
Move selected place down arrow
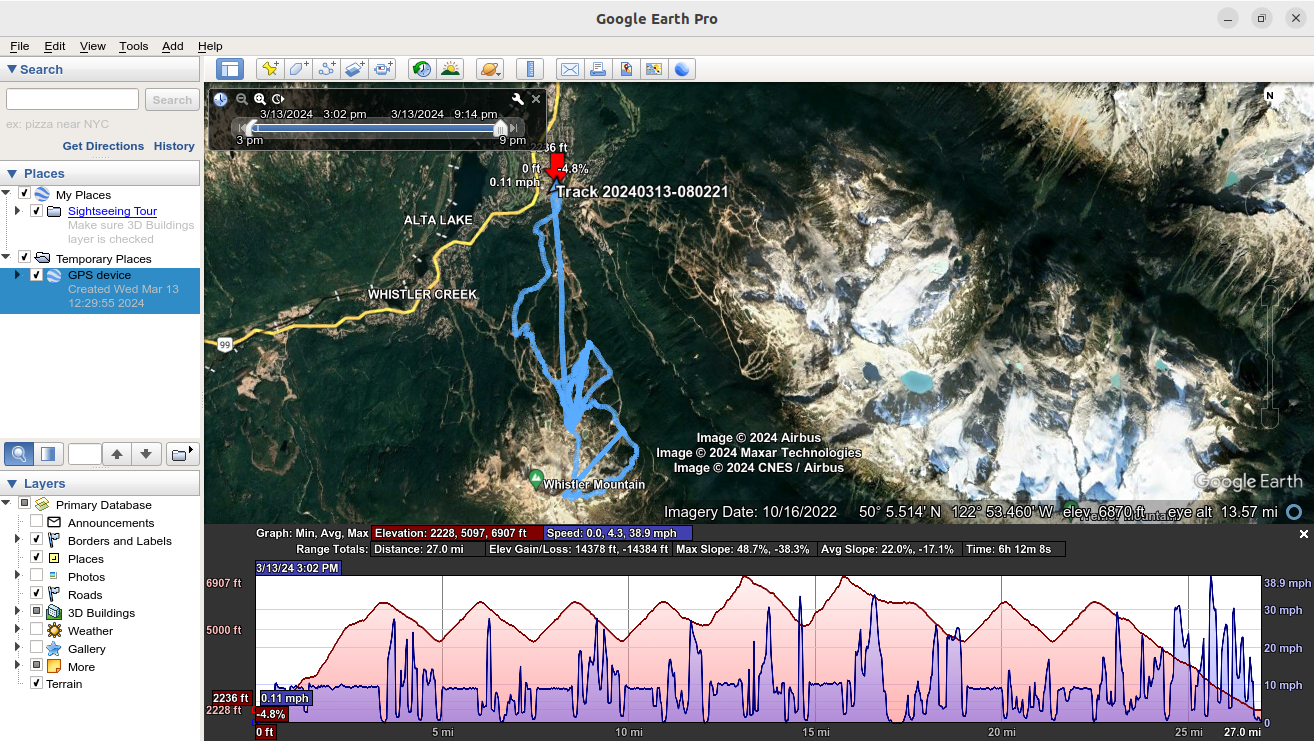(x=146, y=455)
